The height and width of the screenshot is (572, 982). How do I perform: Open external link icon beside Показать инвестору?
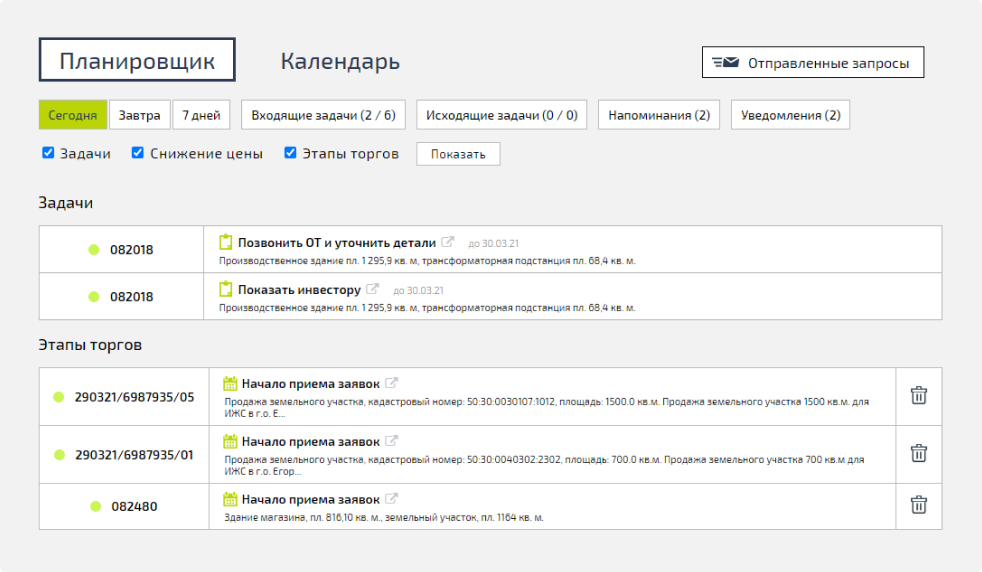click(x=372, y=289)
